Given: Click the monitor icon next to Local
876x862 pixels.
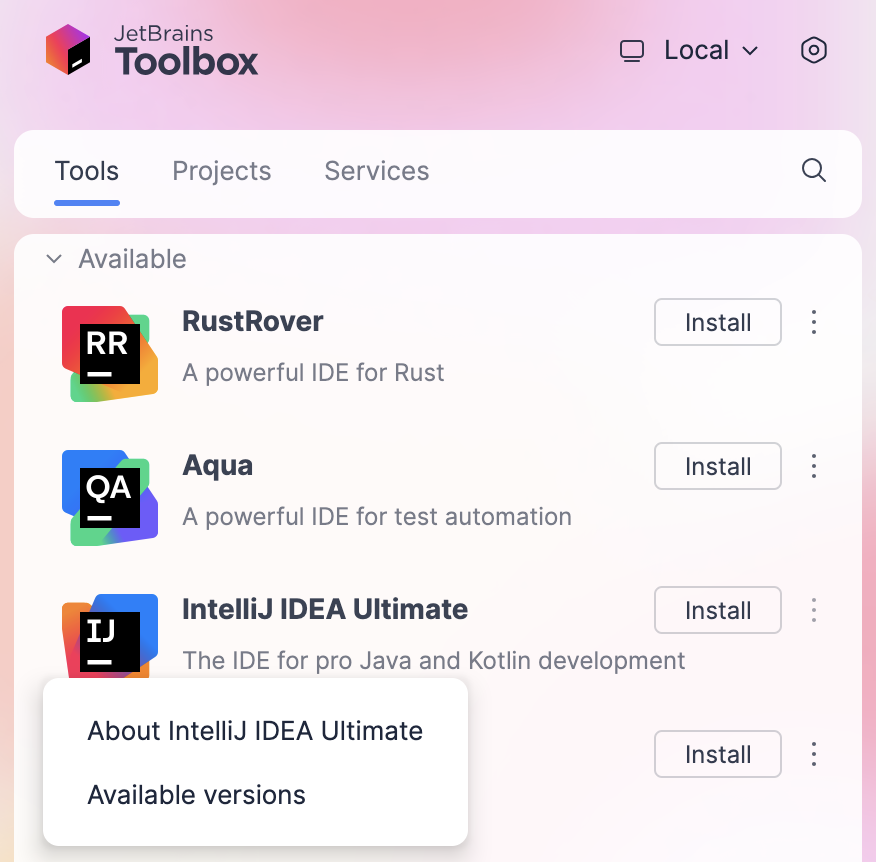Looking at the screenshot, I should pos(632,50).
